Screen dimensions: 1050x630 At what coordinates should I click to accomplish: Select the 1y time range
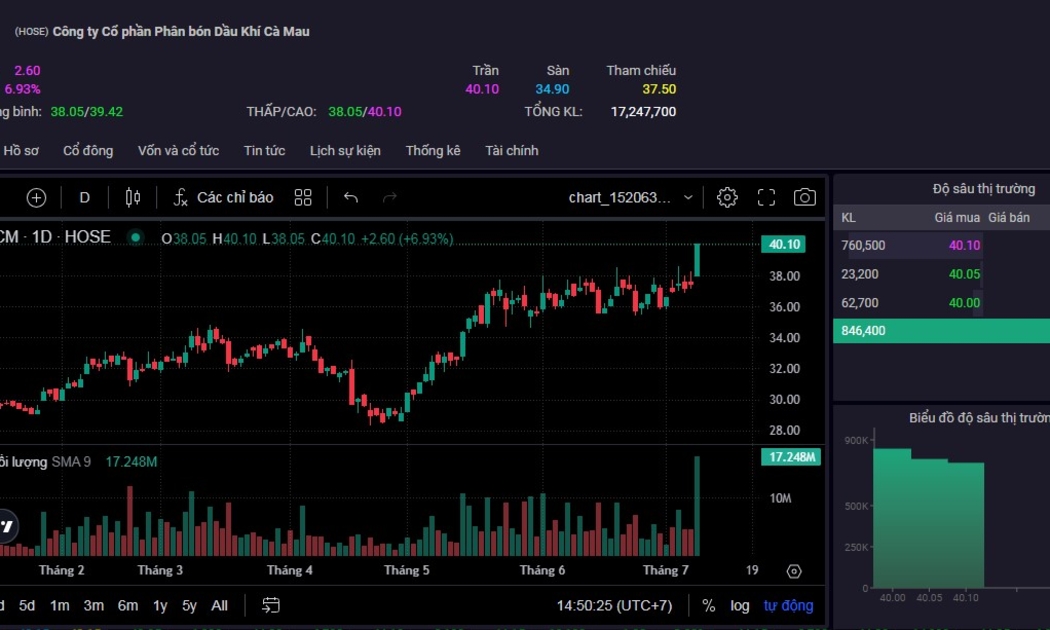pyautogui.click(x=160, y=605)
